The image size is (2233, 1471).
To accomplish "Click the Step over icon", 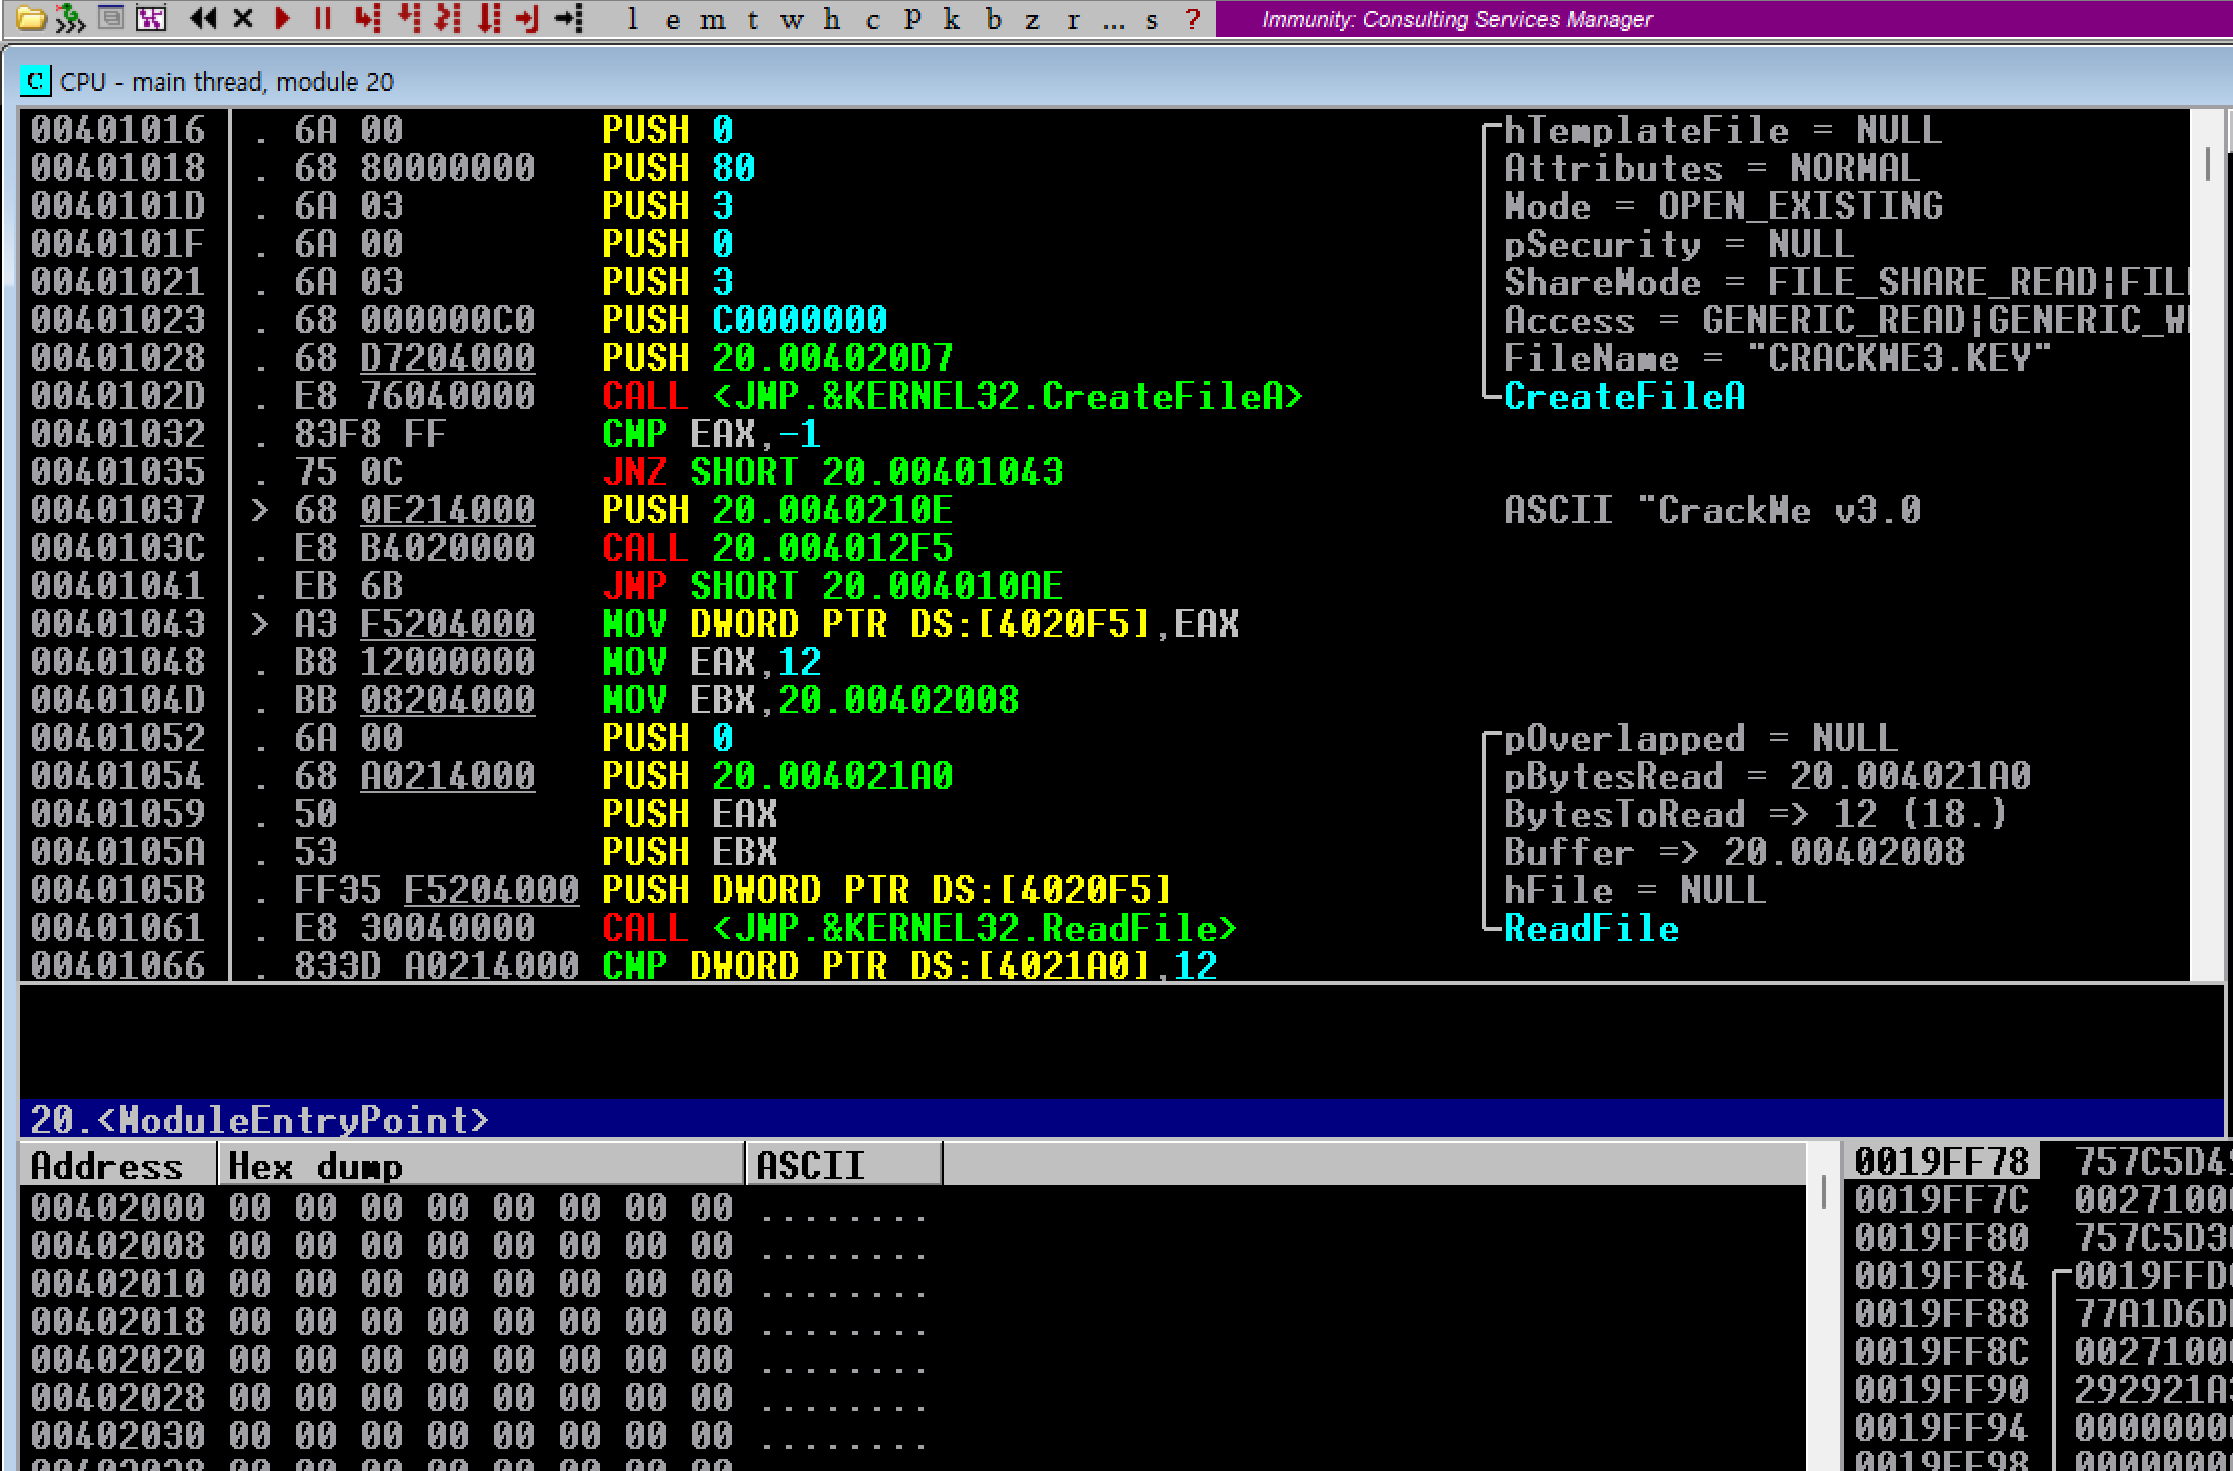I will click(409, 18).
